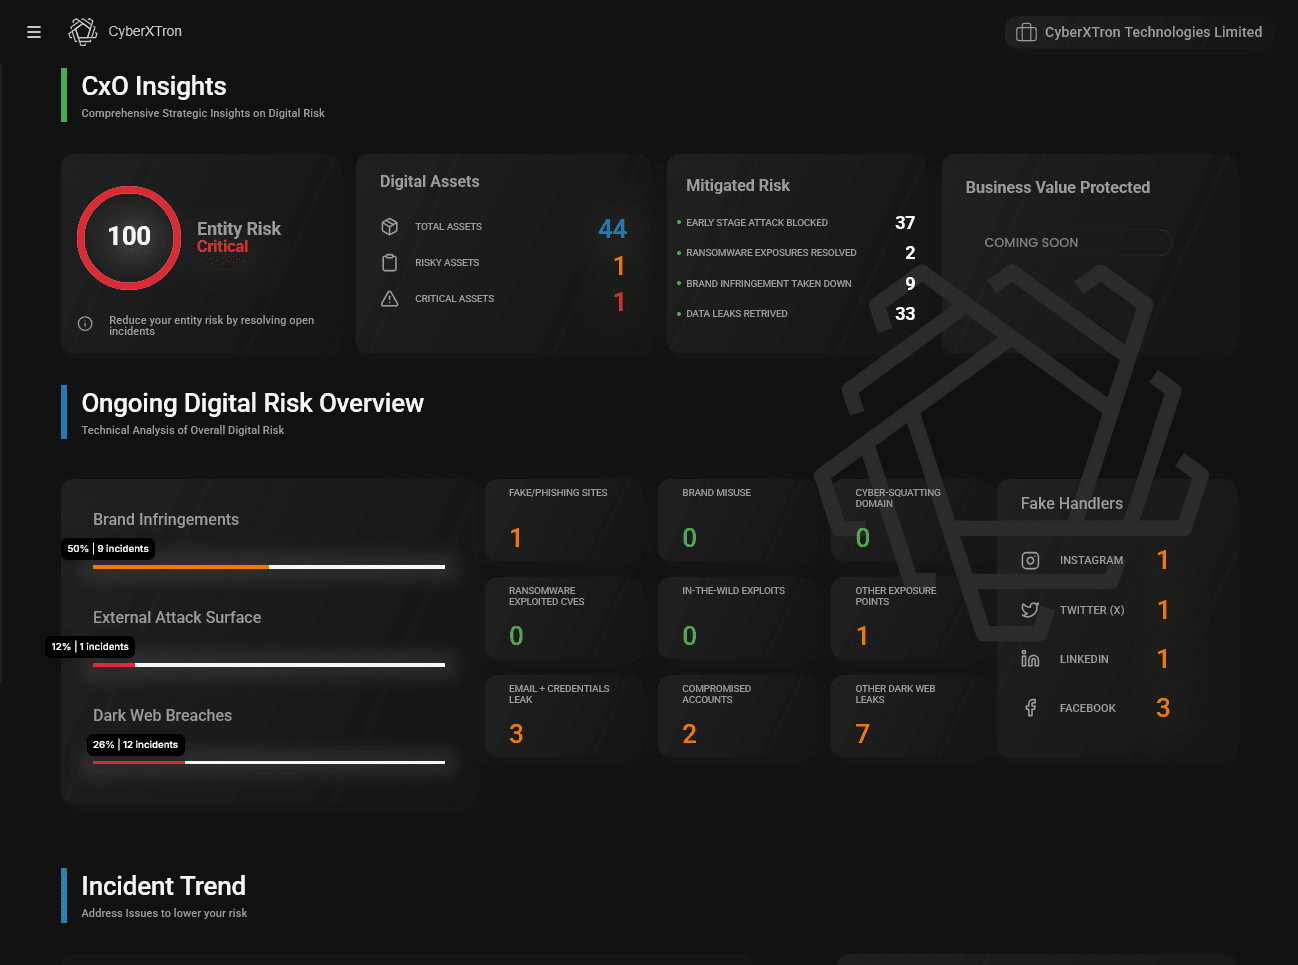Click the Entity Risk gauge showing 100
This screenshot has height=965, width=1298.
[129, 238]
